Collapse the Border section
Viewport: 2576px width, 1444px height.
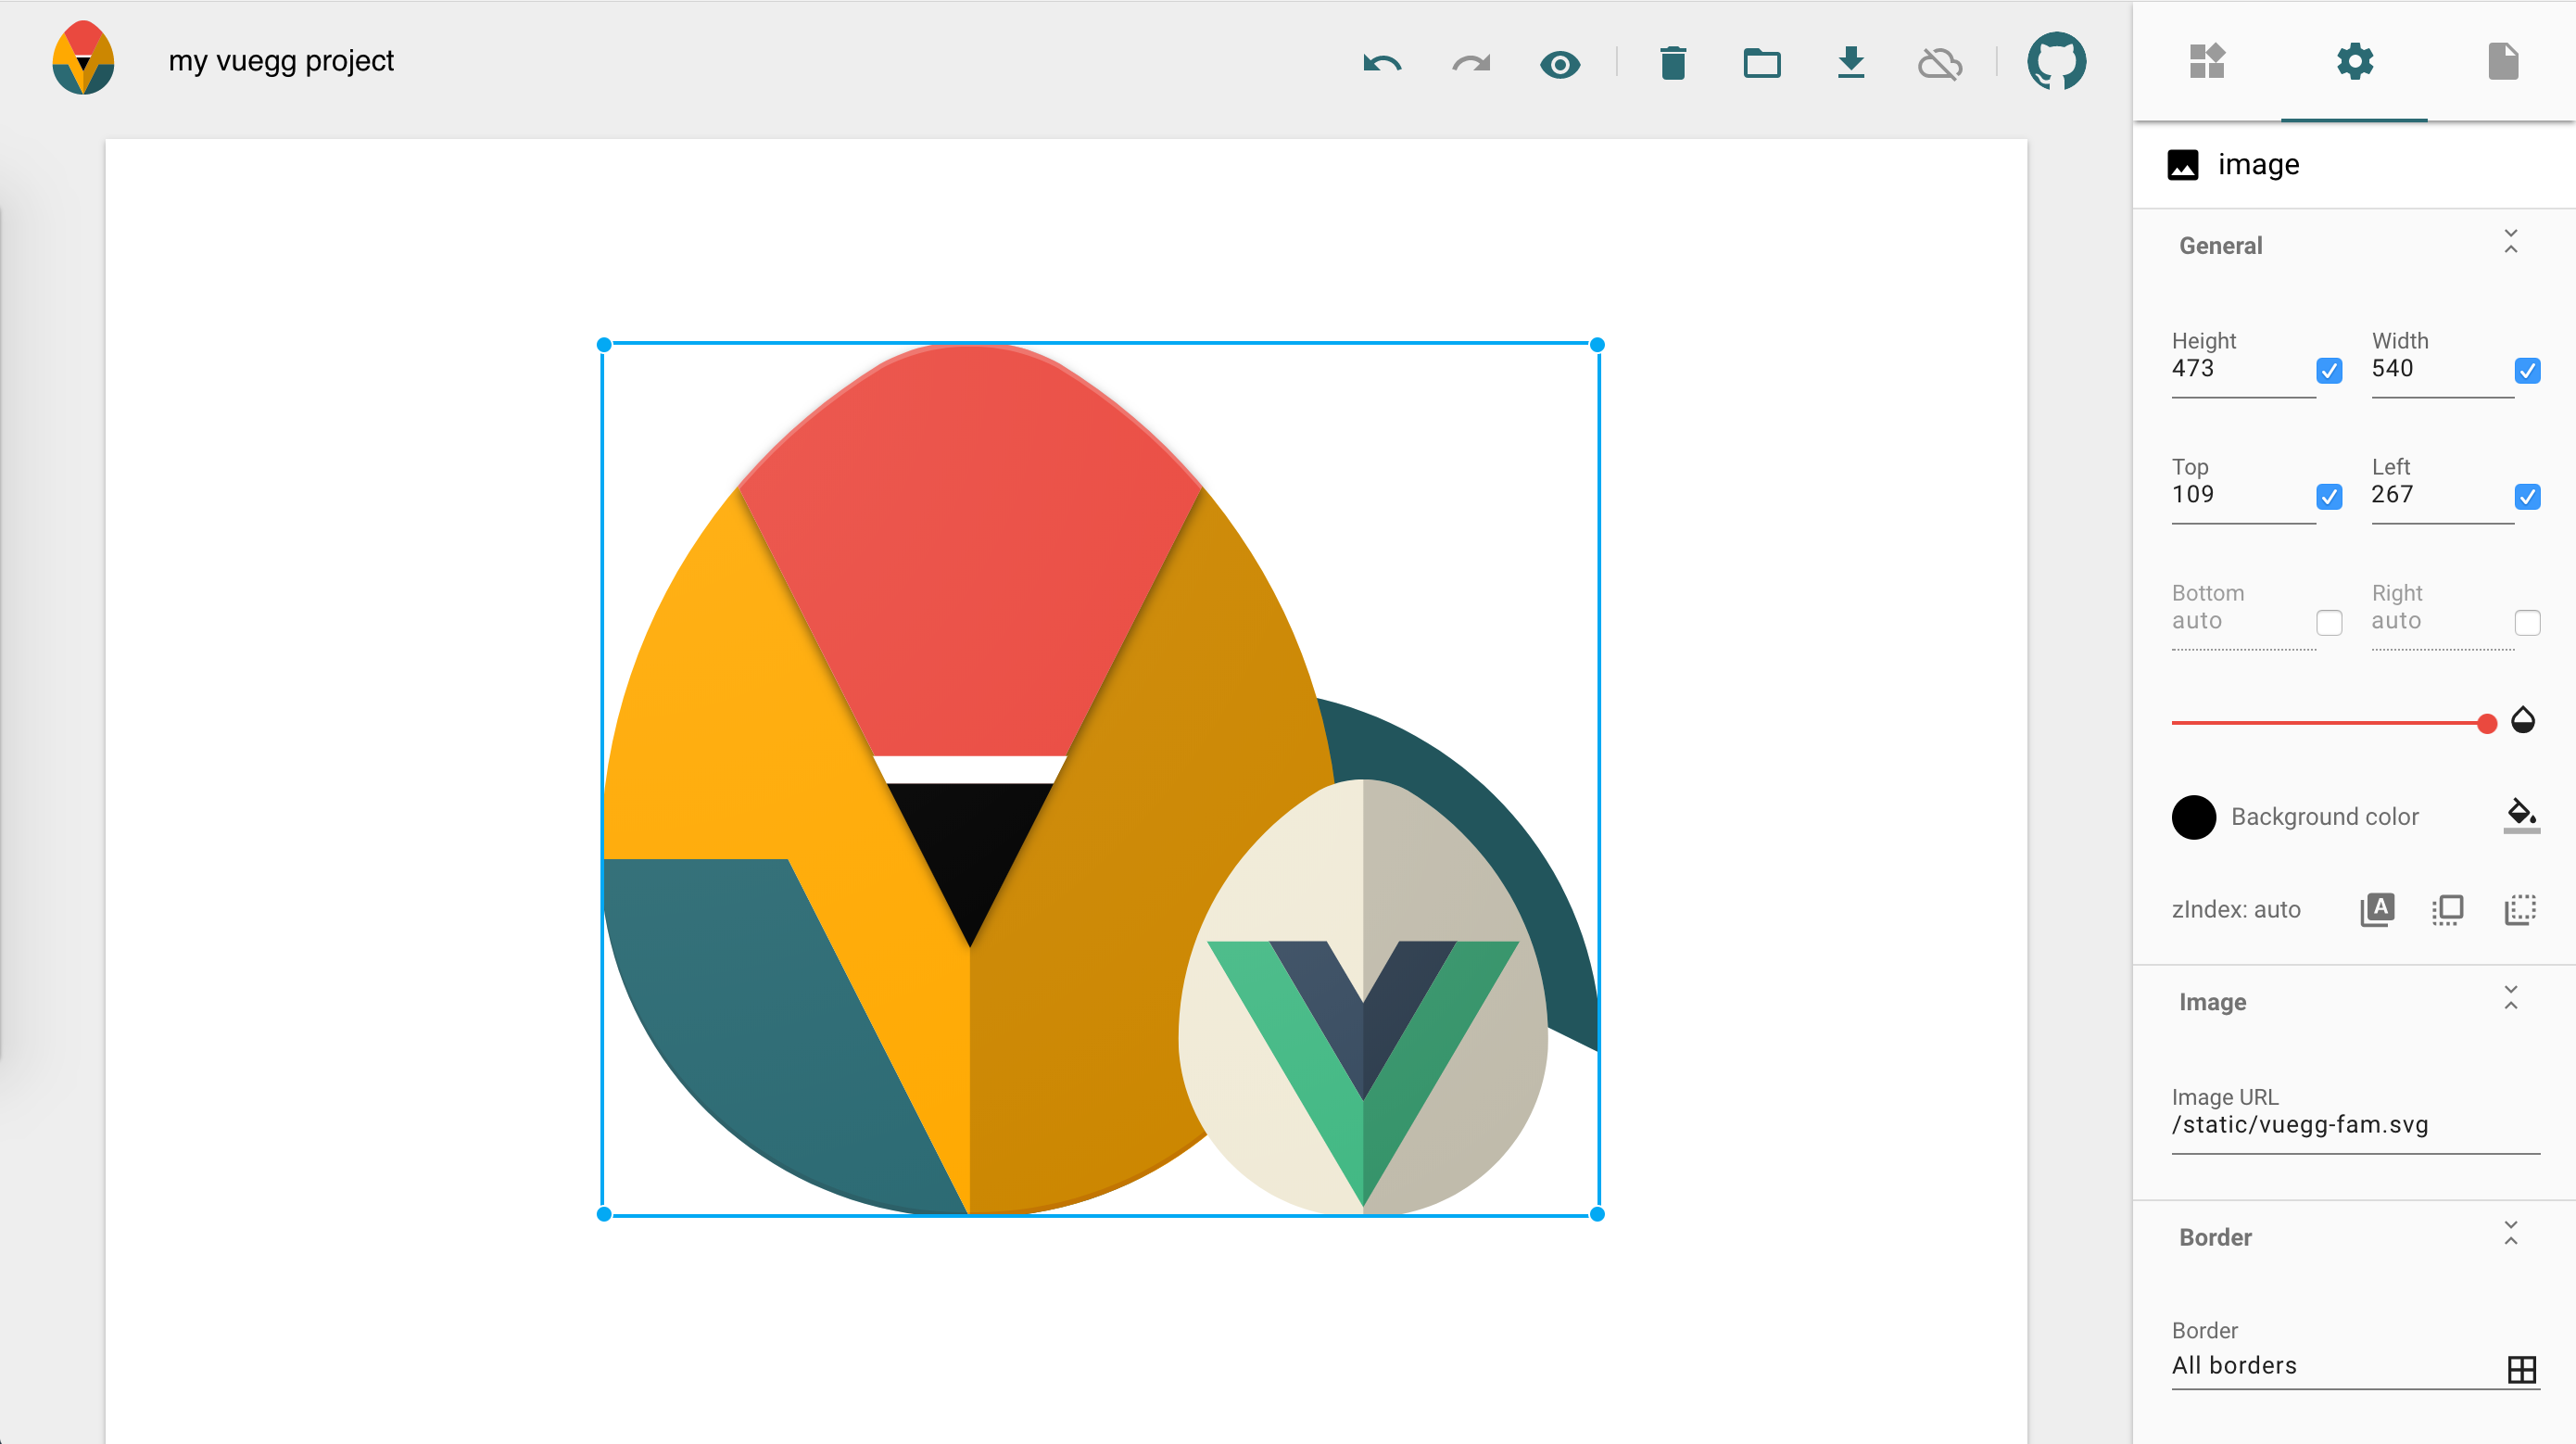[x=2511, y=1233]
